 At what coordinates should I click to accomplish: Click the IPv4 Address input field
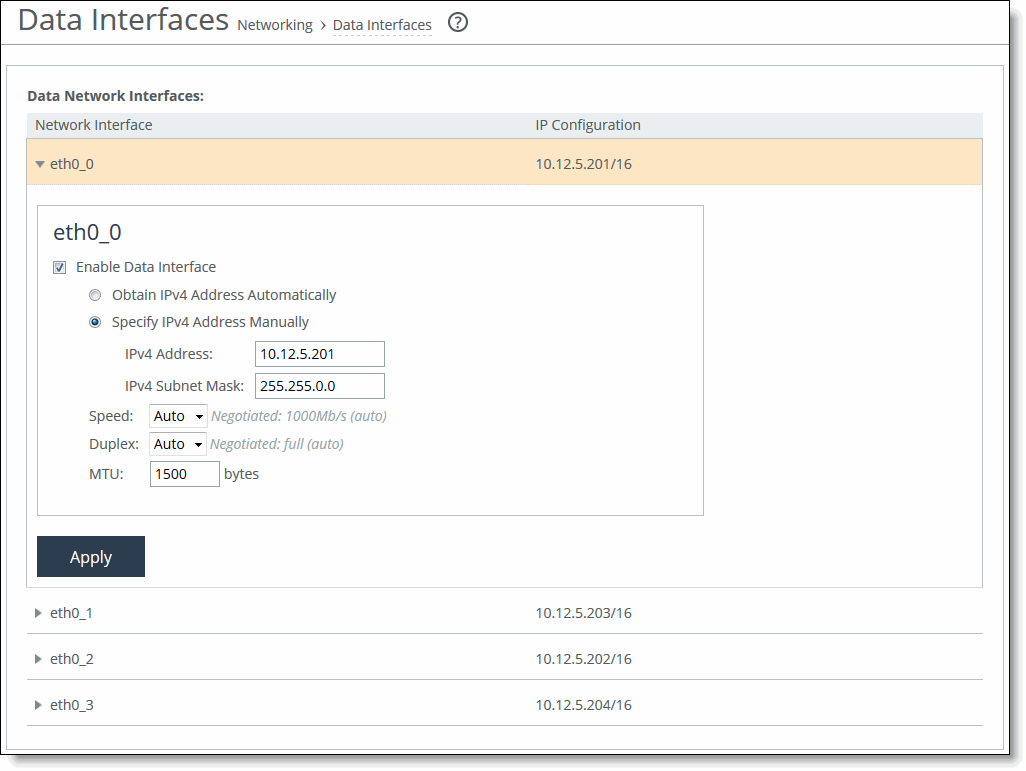click(x=319, y=354)
